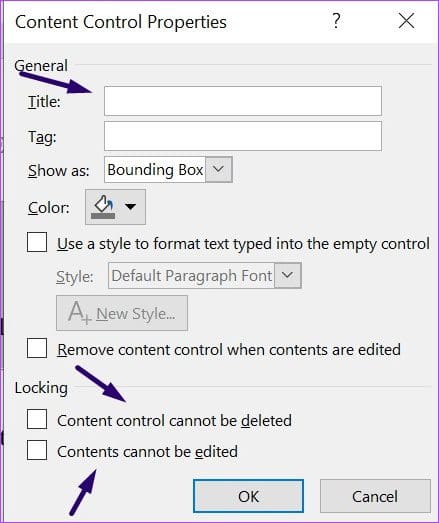Tick Content control cannot be deleted
This screenshot has width=439, height=523.
(37, 419)
